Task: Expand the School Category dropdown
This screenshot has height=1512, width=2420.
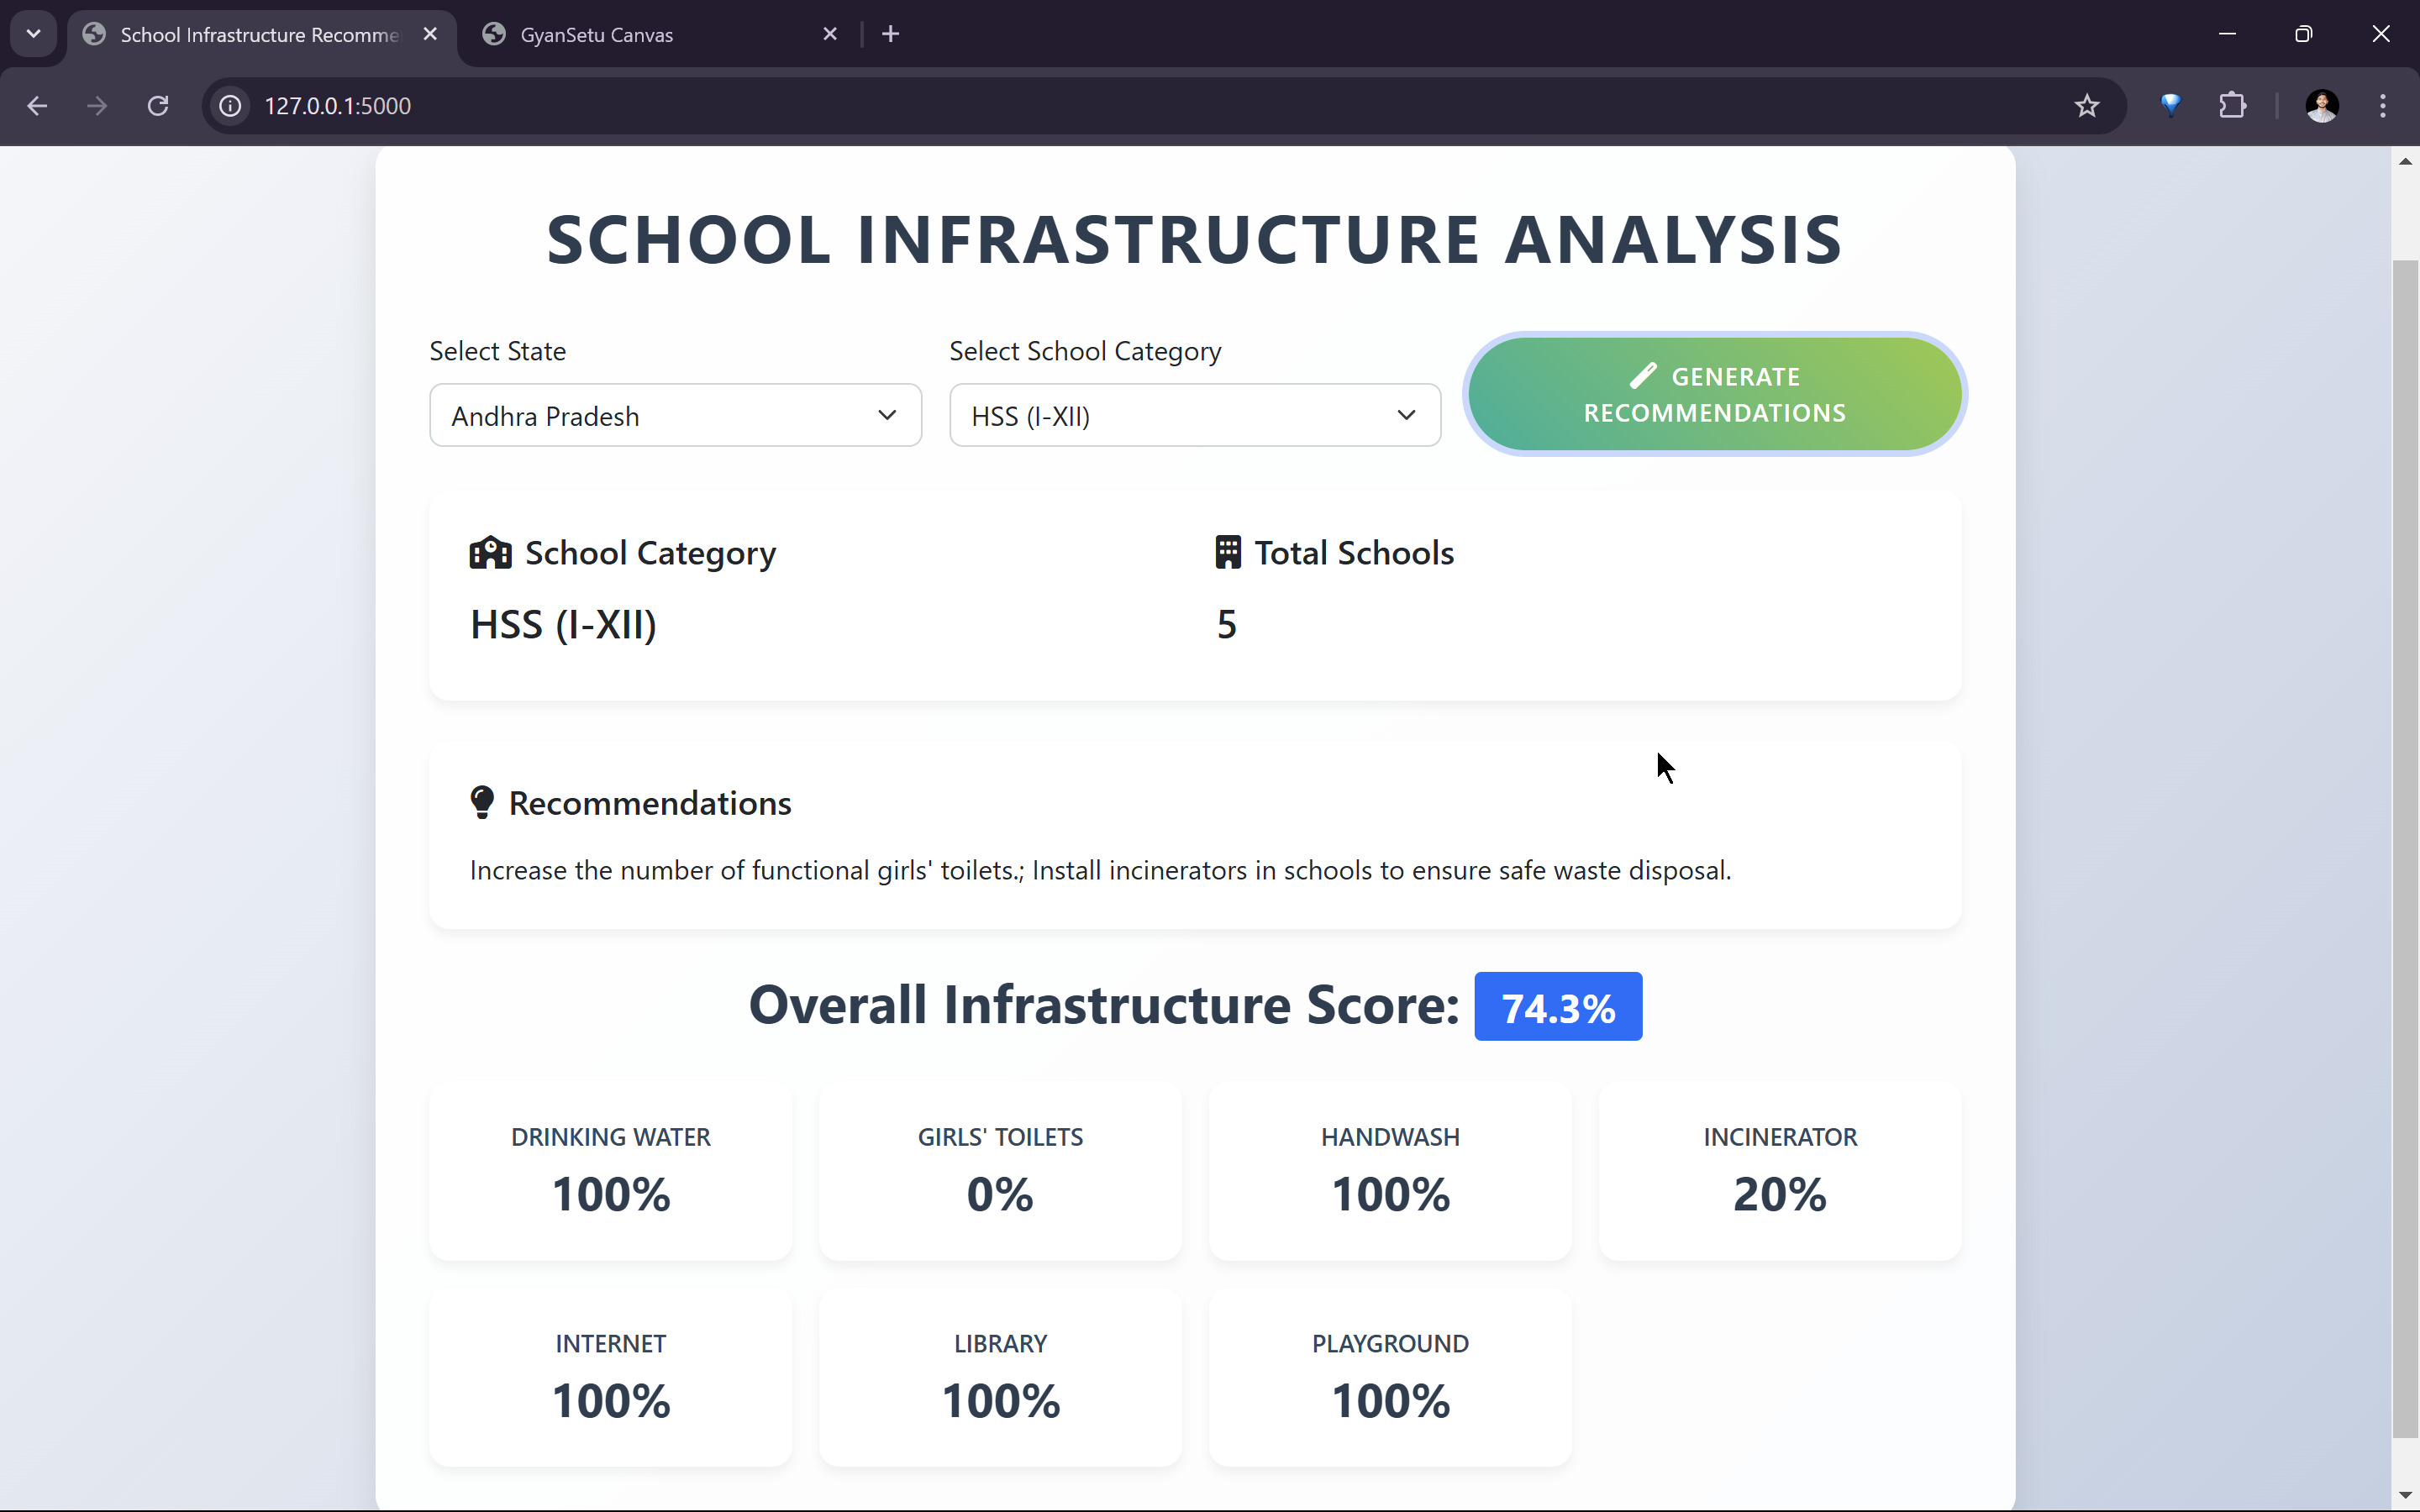Action: (1194, 415)
